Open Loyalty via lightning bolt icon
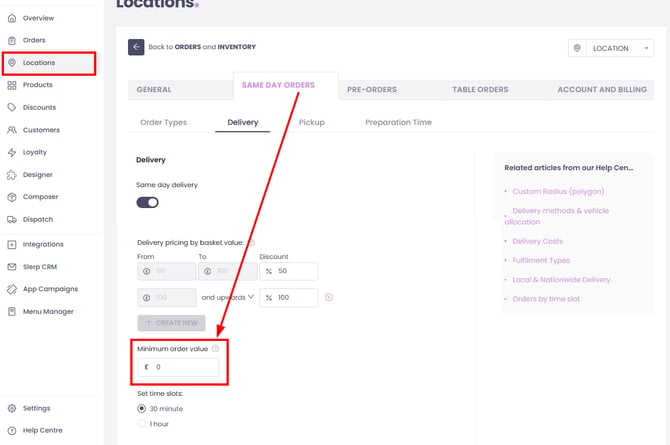The width and height of the screenshot is (670, 445). pyautogui.click(x=12, y=152)
